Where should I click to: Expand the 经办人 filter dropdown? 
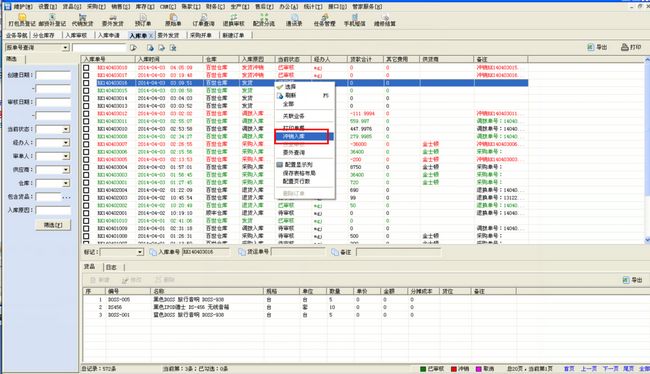[x=66, y=143]
